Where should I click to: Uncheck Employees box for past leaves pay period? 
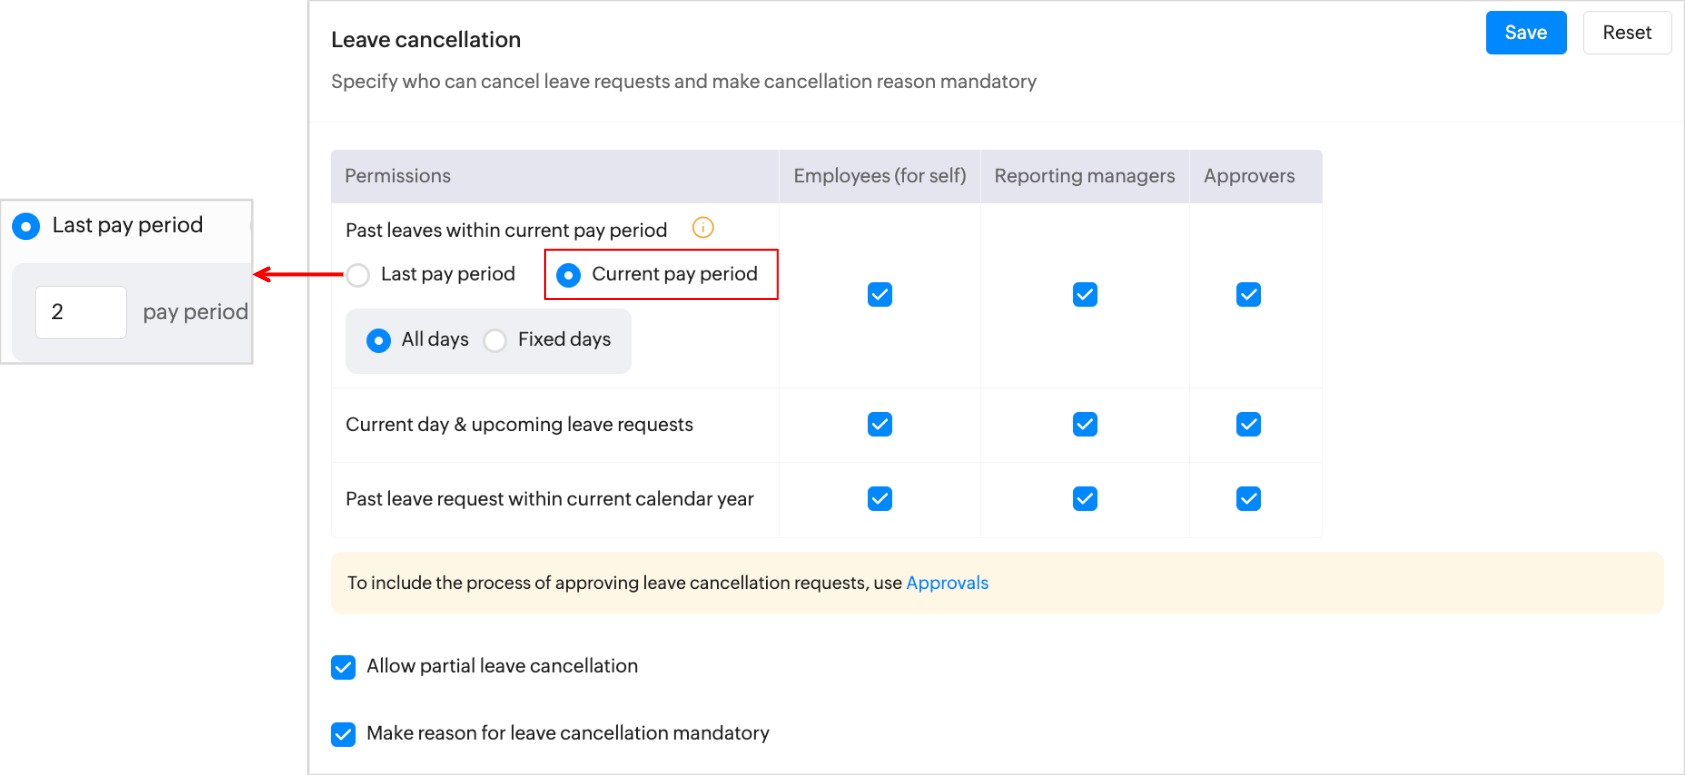tap(880, 295)
